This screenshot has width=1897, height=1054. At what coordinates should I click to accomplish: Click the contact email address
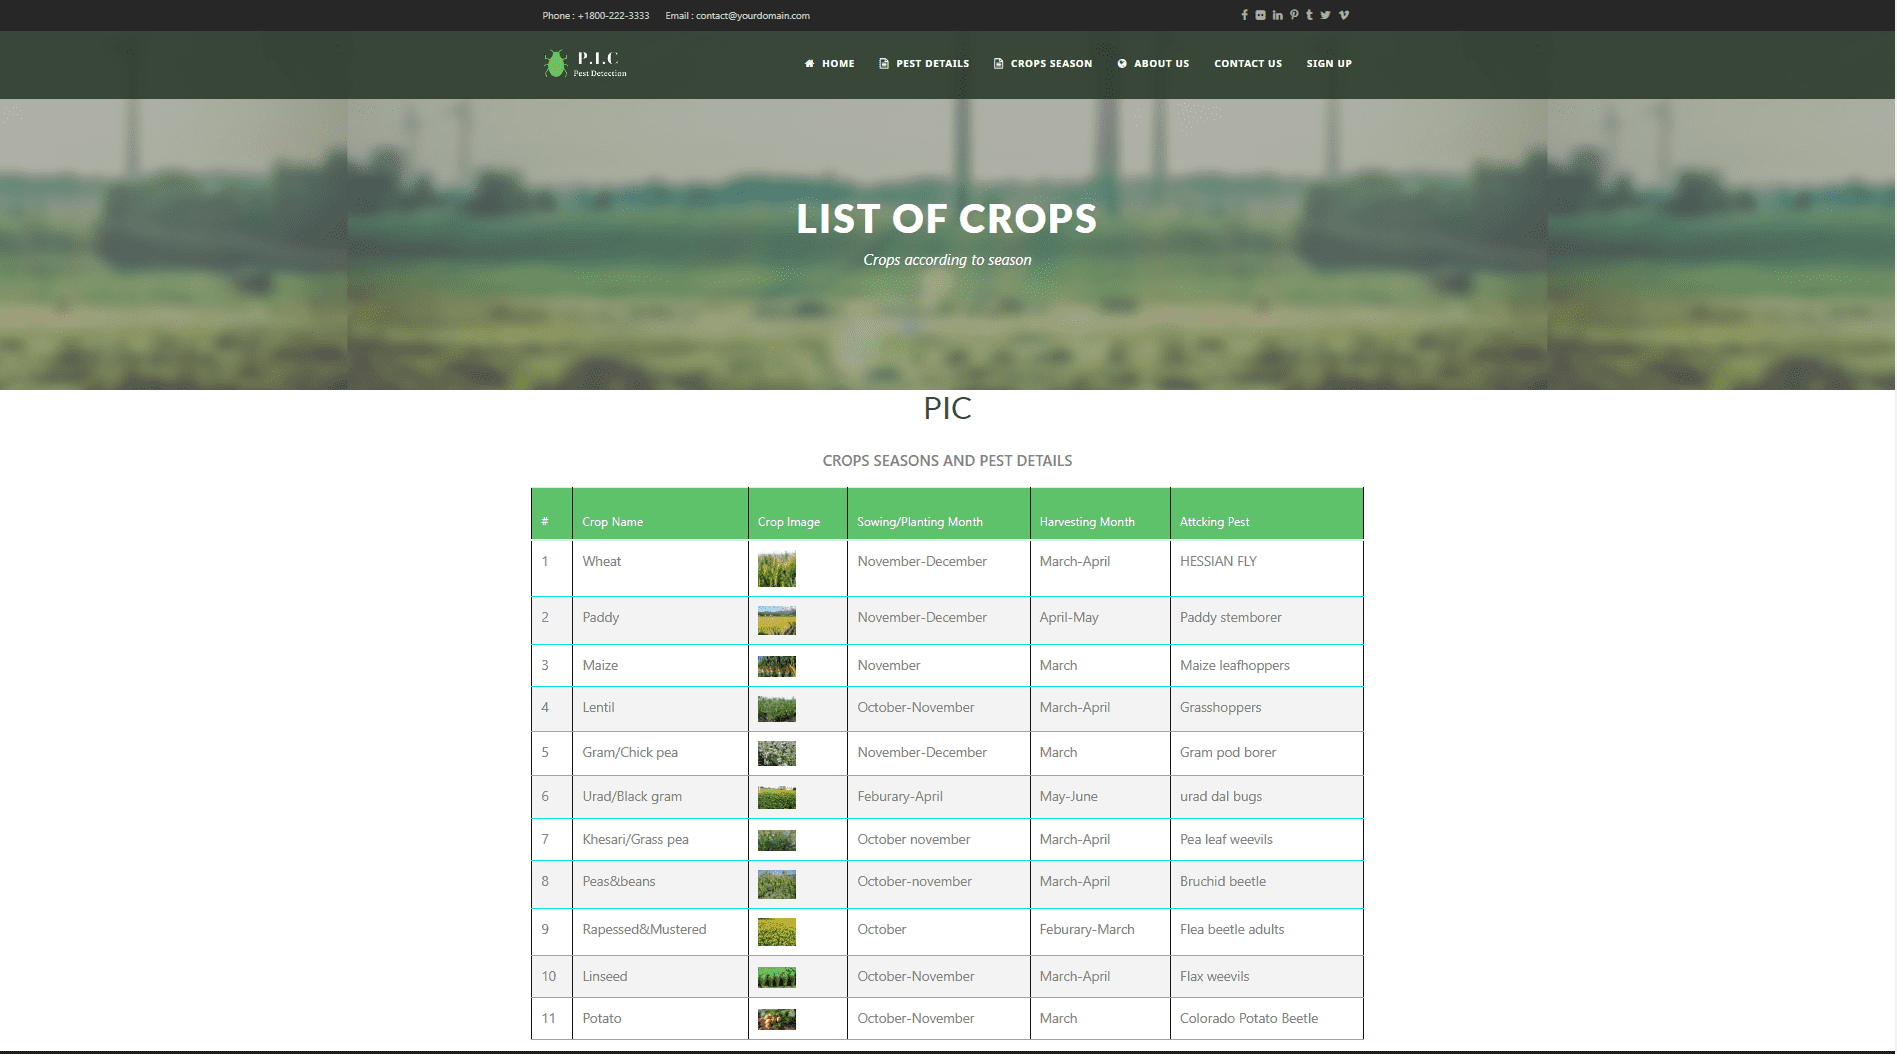[x=752, y=16]
